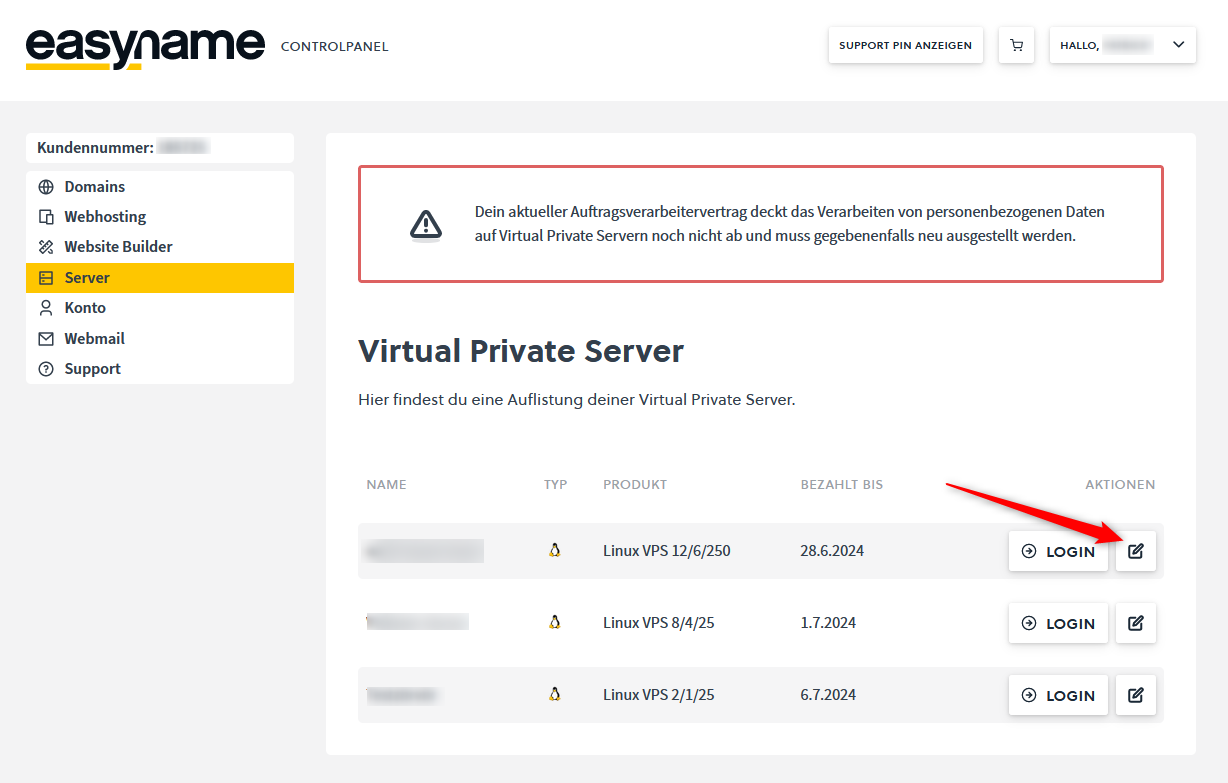
Task: Expand the Hallo user account dropdown
Action: coord(1122,45)
